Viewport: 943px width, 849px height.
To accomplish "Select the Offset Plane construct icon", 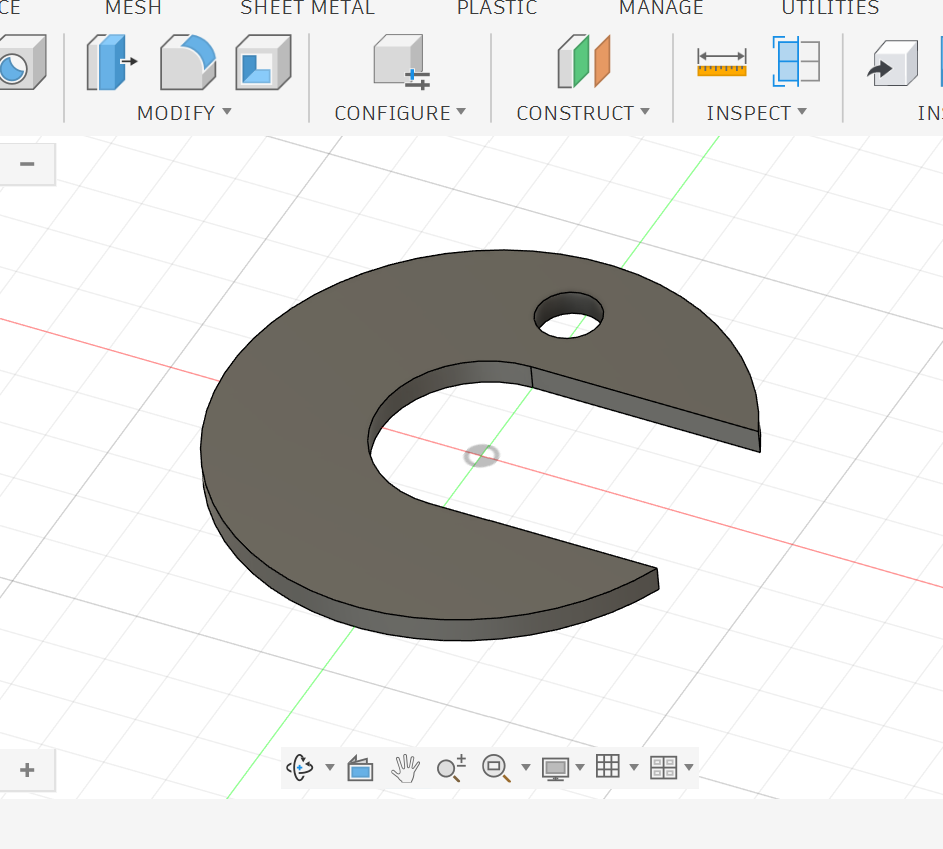I will 583,61.
